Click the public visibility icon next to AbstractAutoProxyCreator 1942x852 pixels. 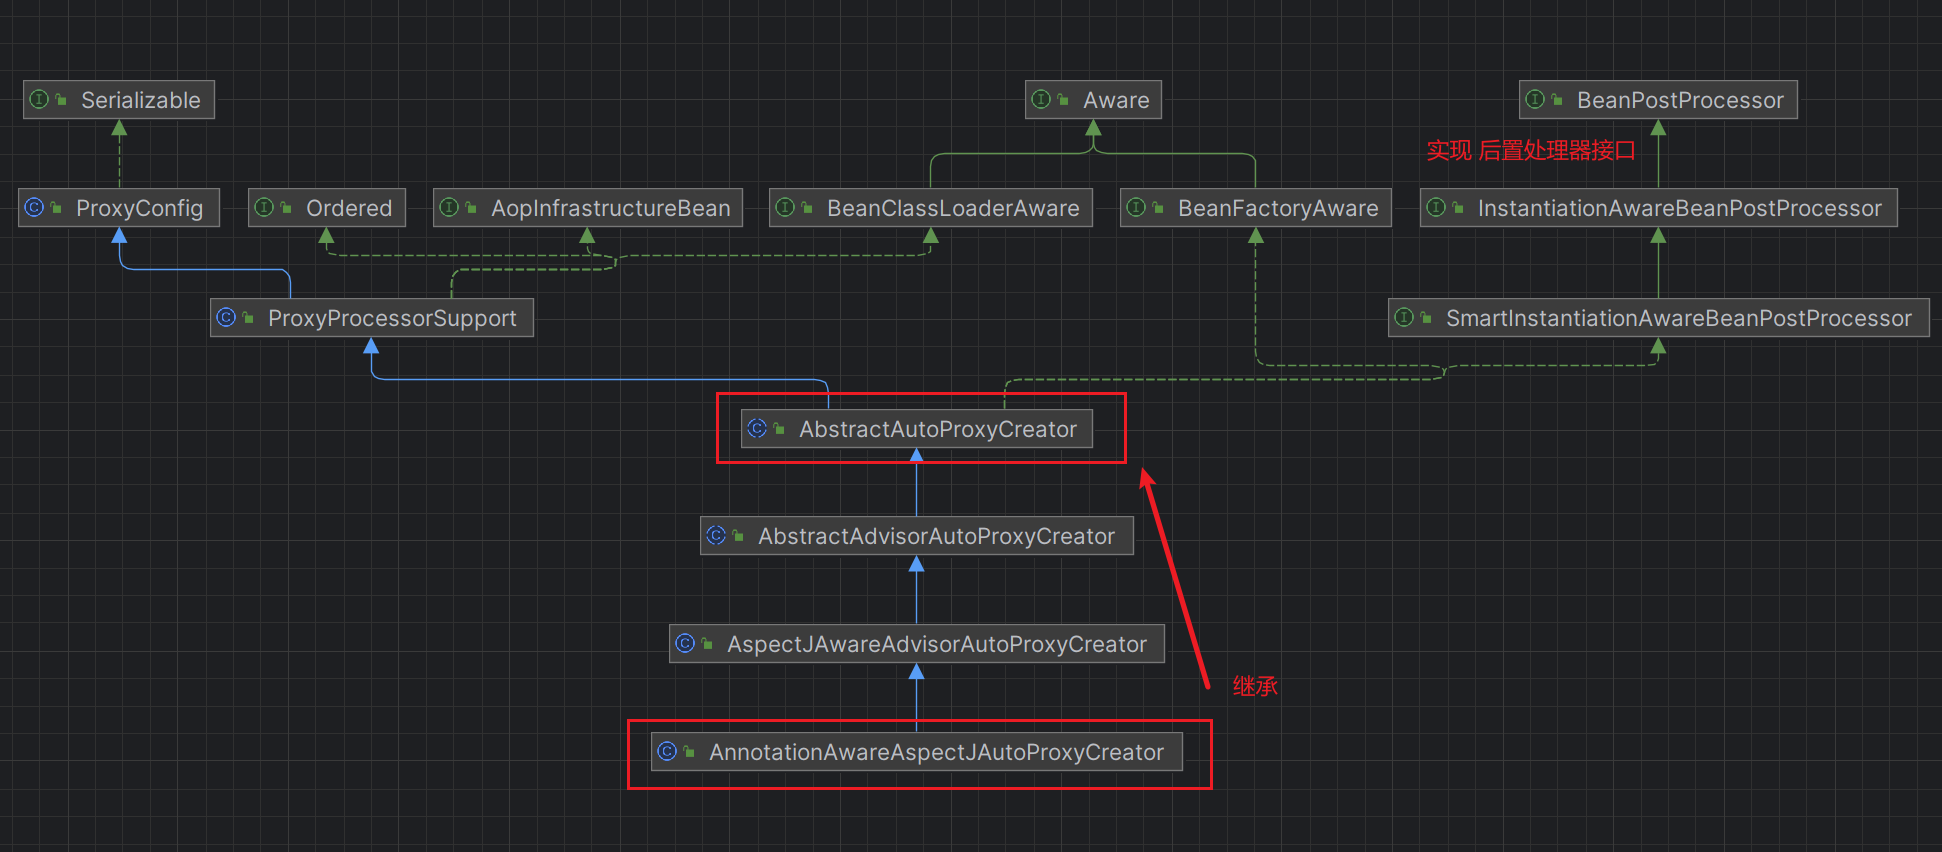coord(779,428)
